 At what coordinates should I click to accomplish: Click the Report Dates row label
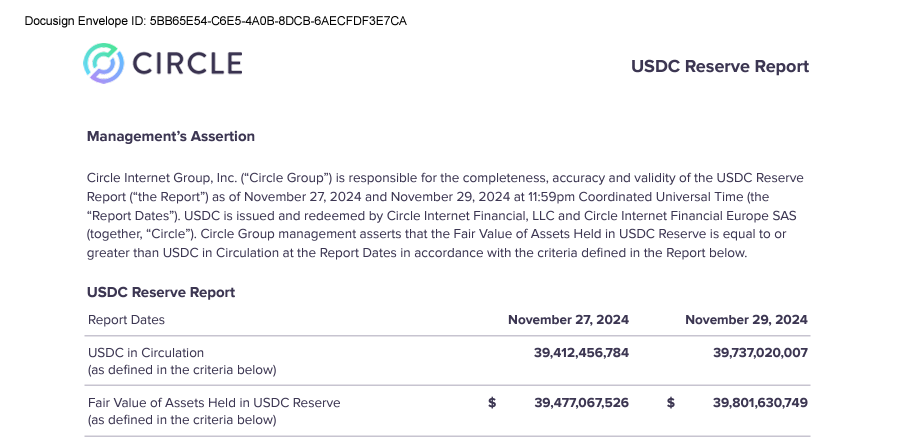(x=126, y=320)
